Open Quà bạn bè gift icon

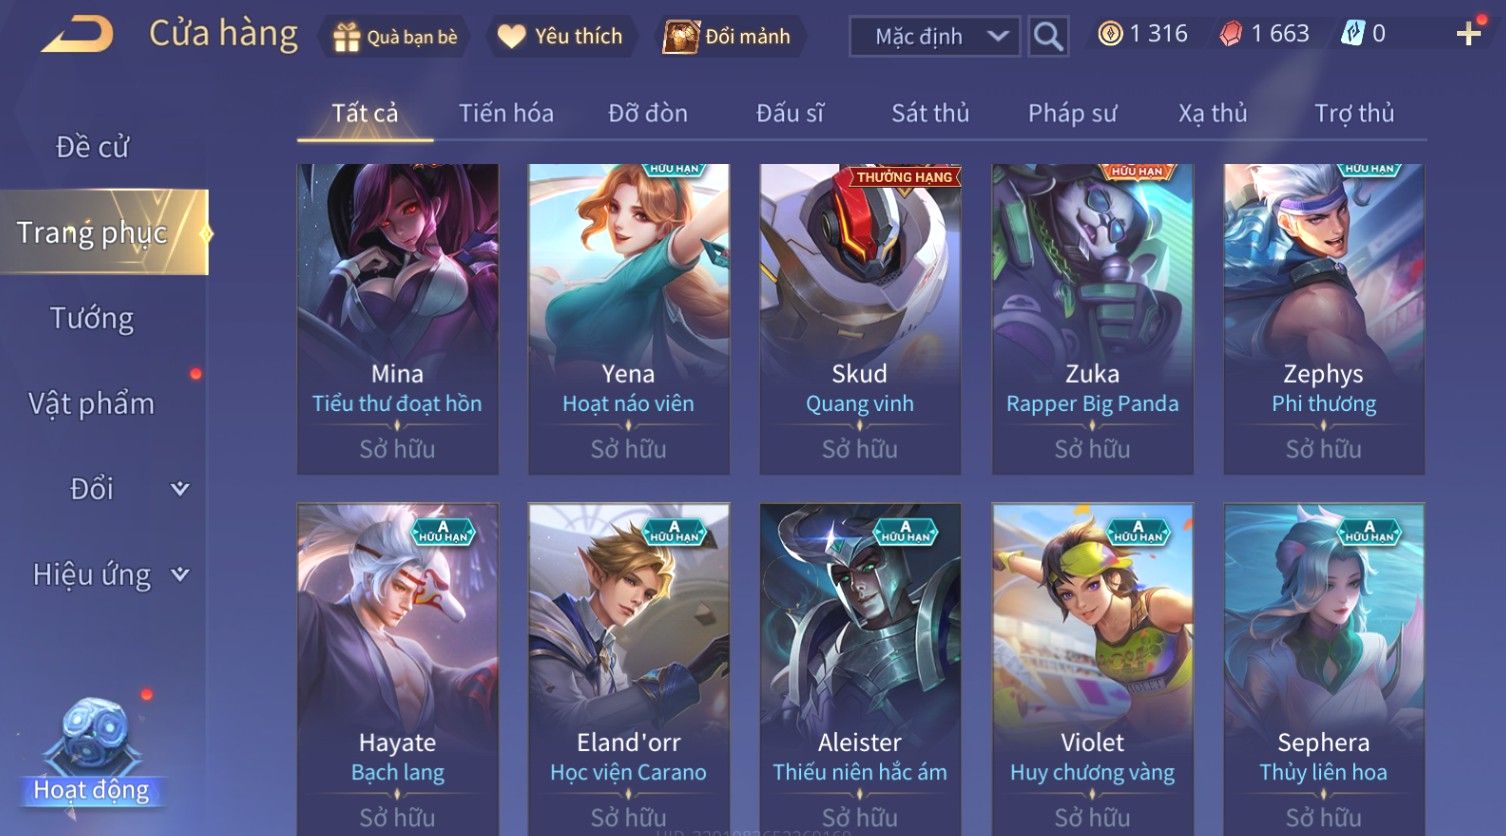point(346,37)
